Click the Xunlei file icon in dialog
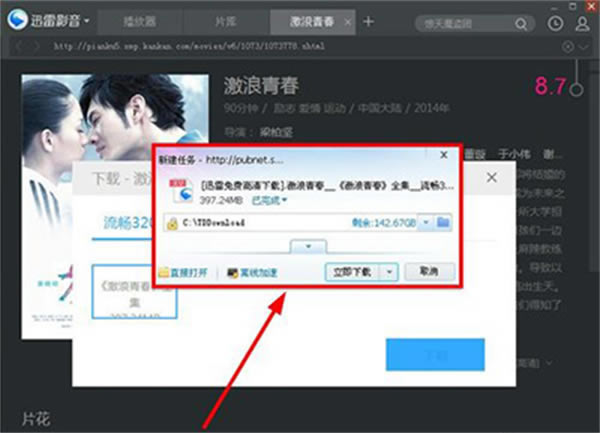The height and width of the screenshot is (433, 600). tap(181, 190)
